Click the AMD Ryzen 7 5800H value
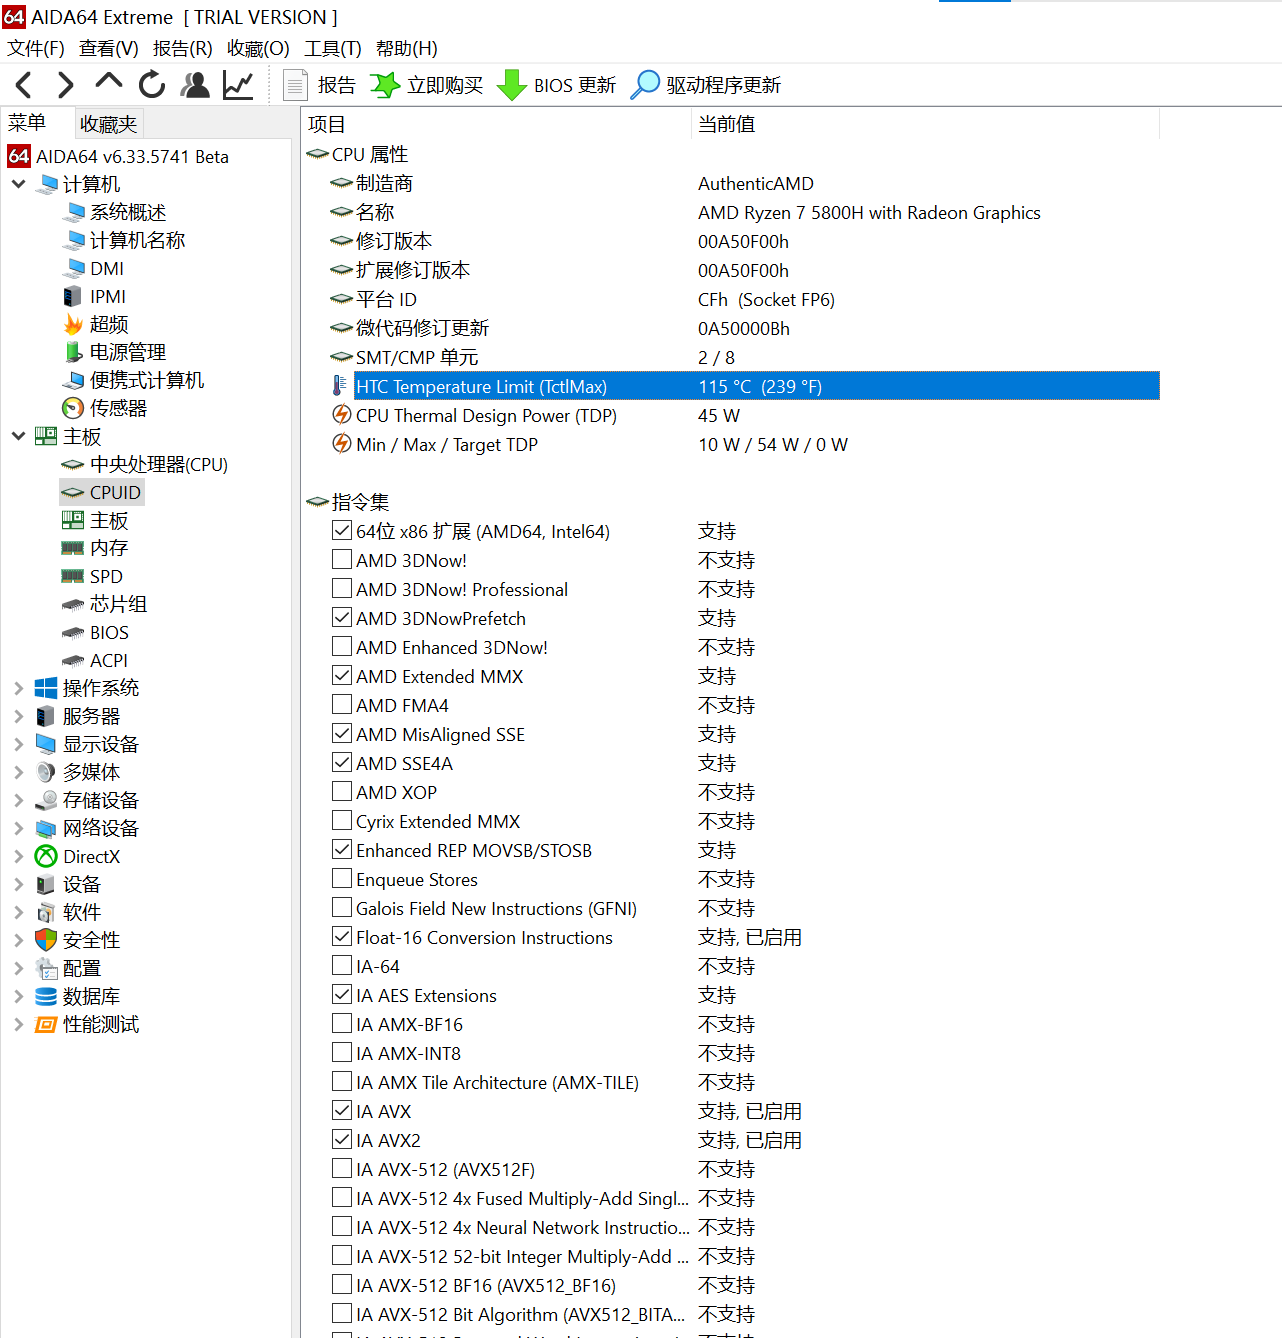Viewport: 1282px width, 1338px height. 869,212
